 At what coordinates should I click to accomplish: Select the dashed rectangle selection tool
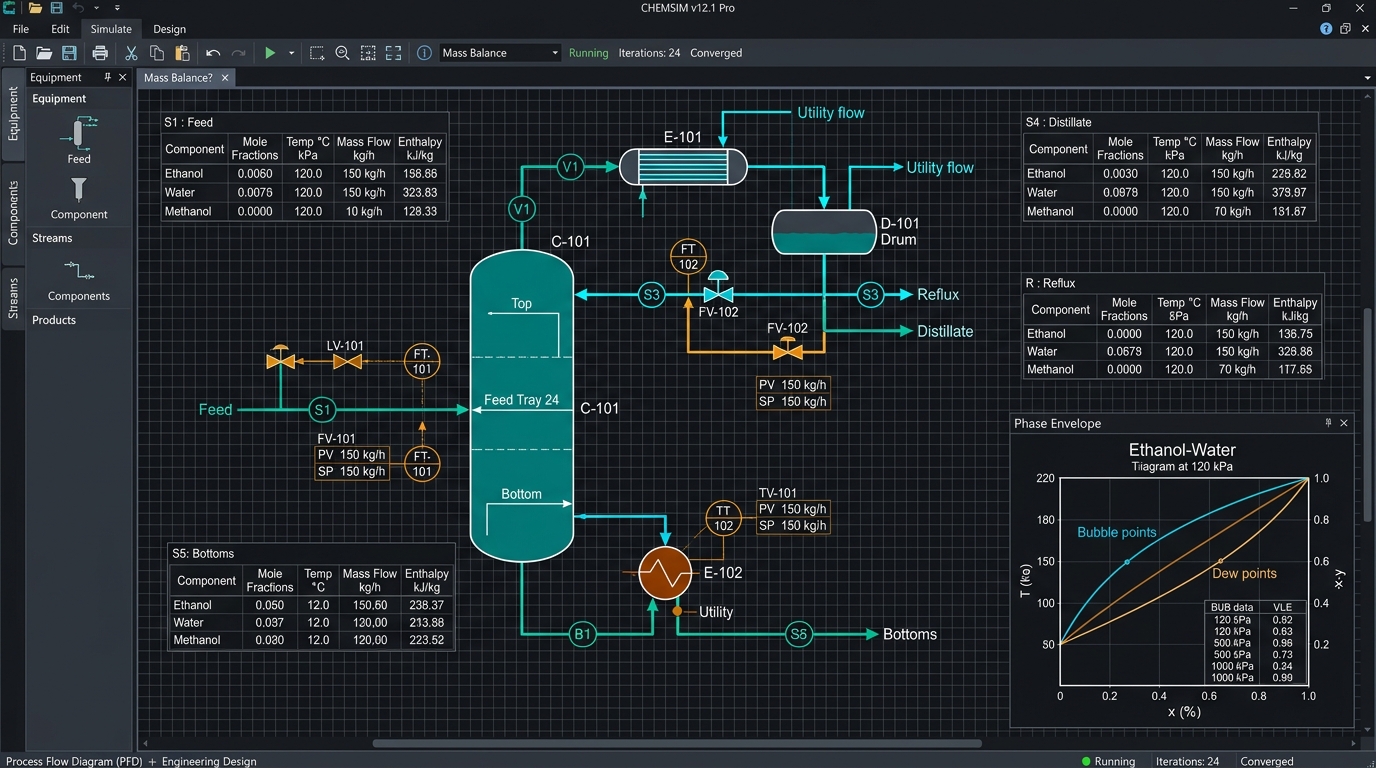click(x=317, y=53)
